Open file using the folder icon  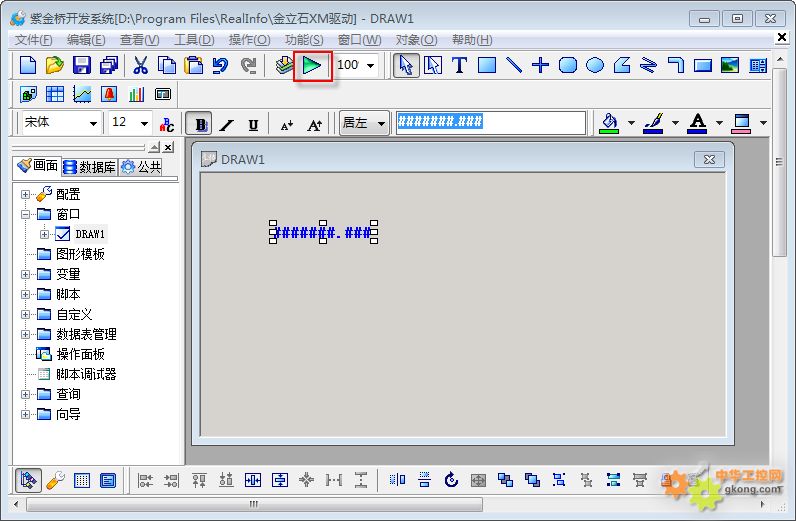[54, 66]
